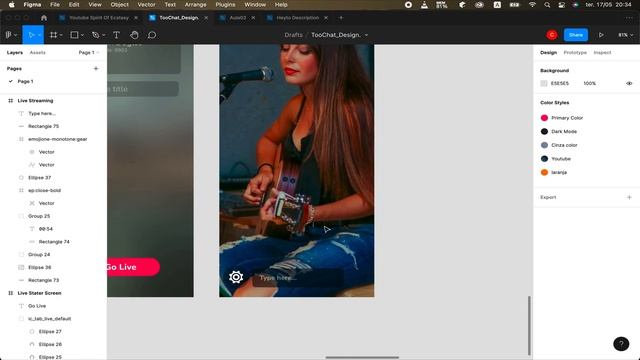640x360 pixels.
Task: Click the Type here input on canvas
Action: tap(298, 278)
